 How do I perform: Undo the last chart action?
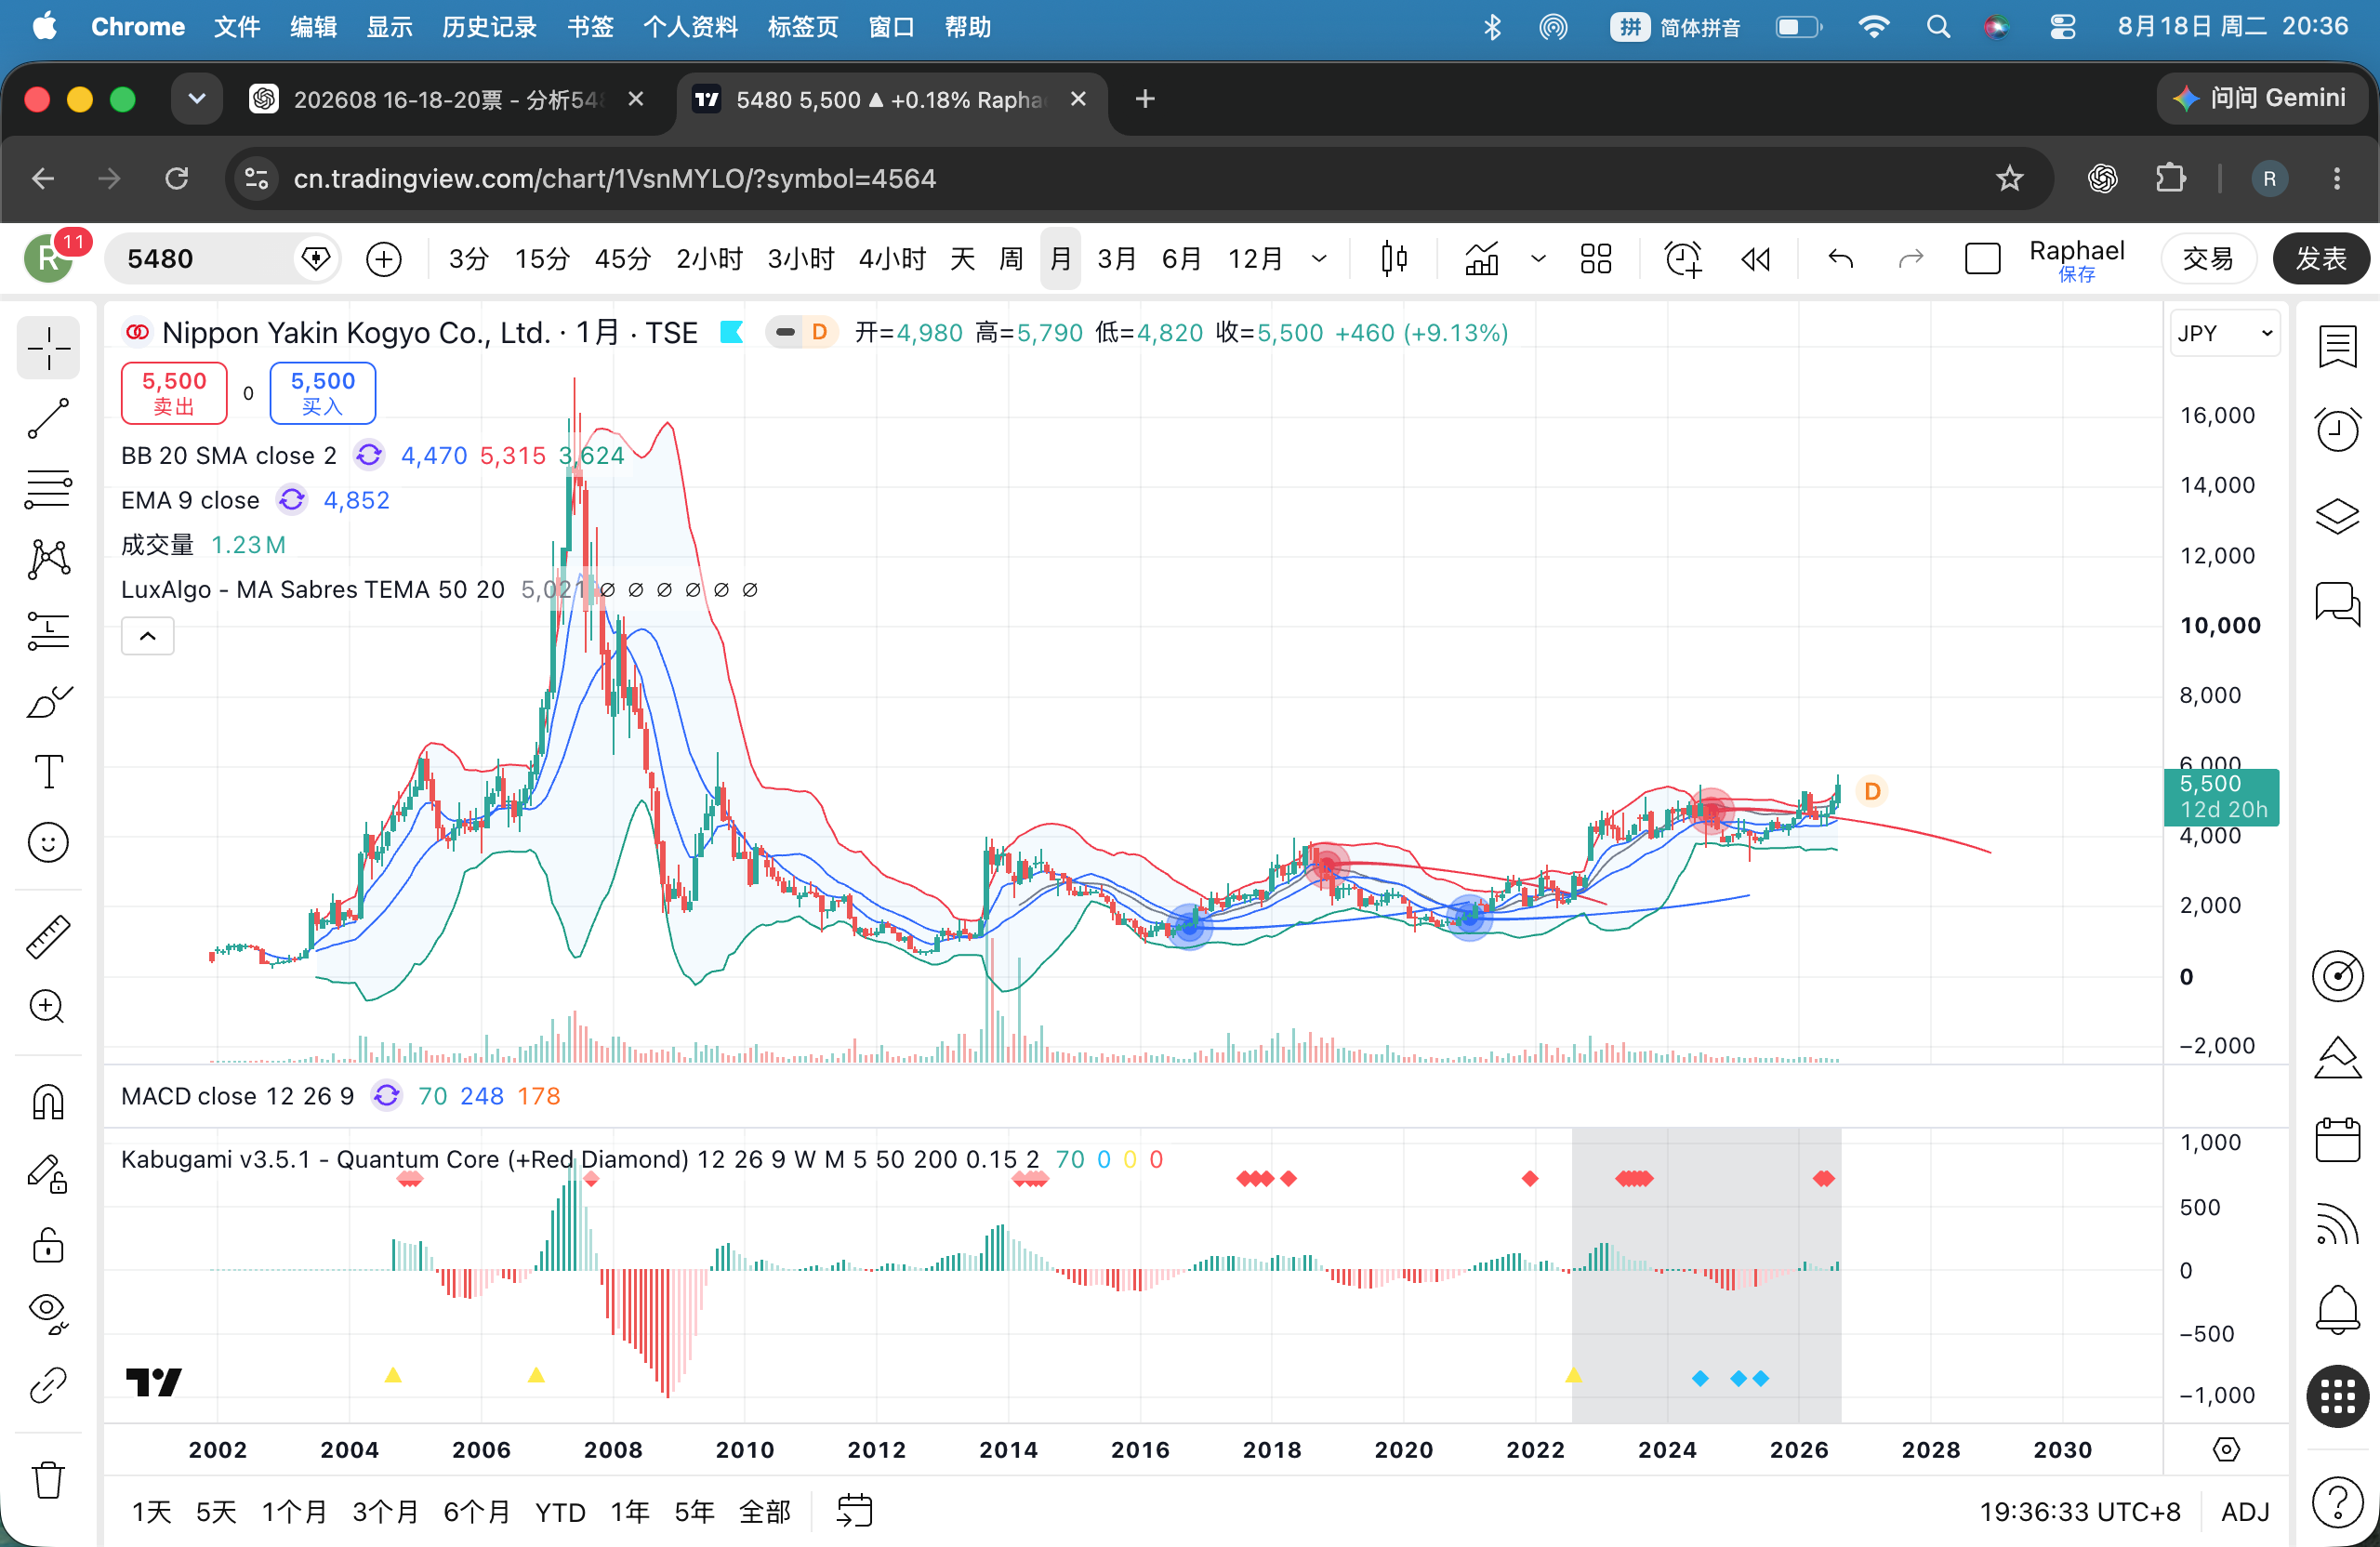[x=1840, y=259]
